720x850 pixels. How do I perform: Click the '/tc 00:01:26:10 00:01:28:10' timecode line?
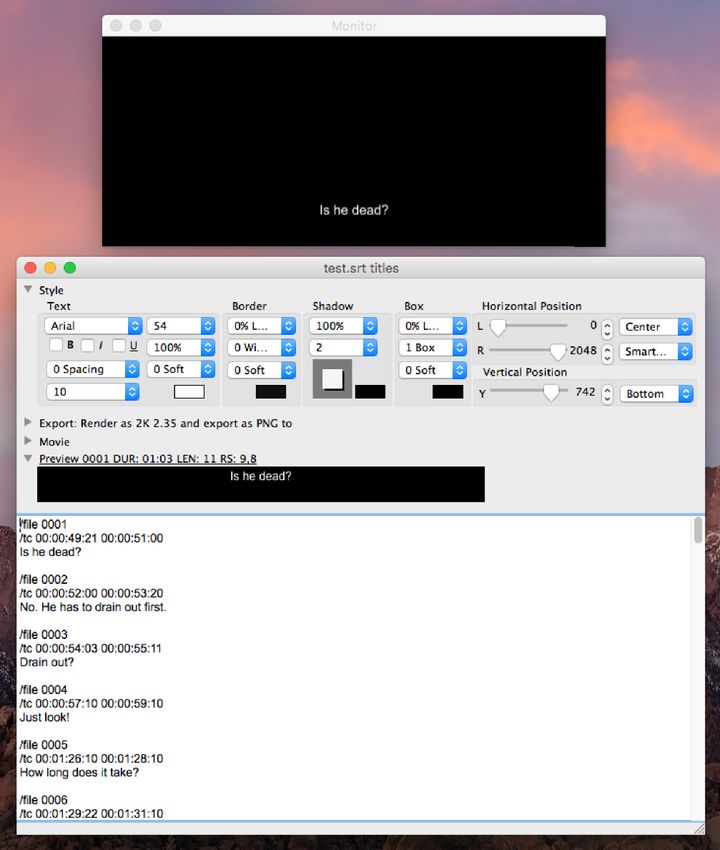(91, 758)
